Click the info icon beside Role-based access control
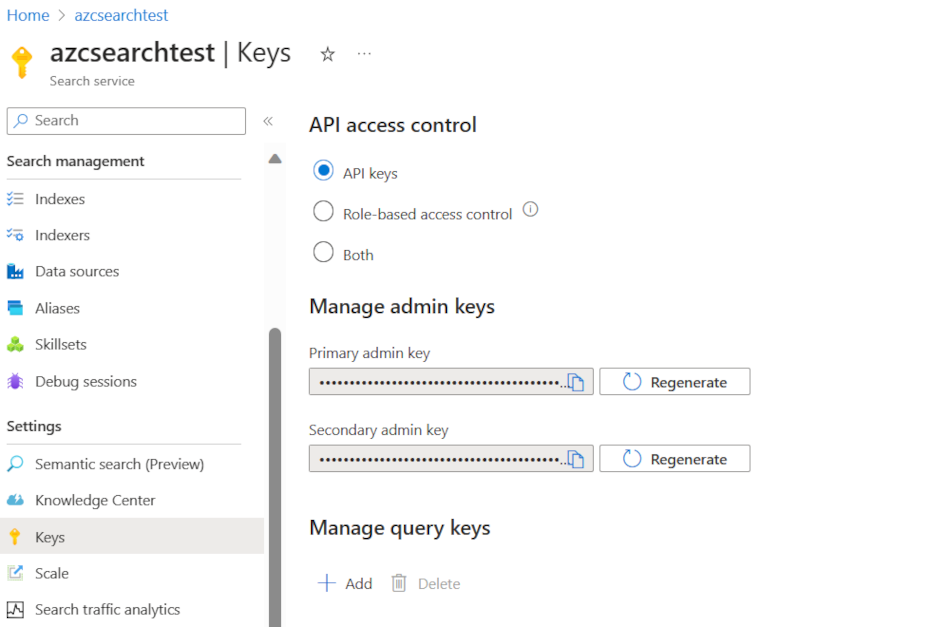 click(530, 210)
